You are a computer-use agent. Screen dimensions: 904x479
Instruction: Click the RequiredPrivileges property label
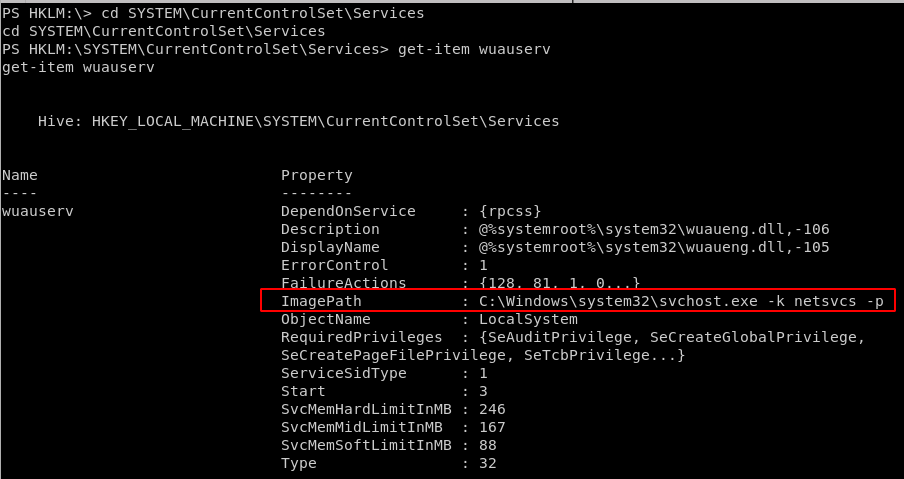[361, 337]
